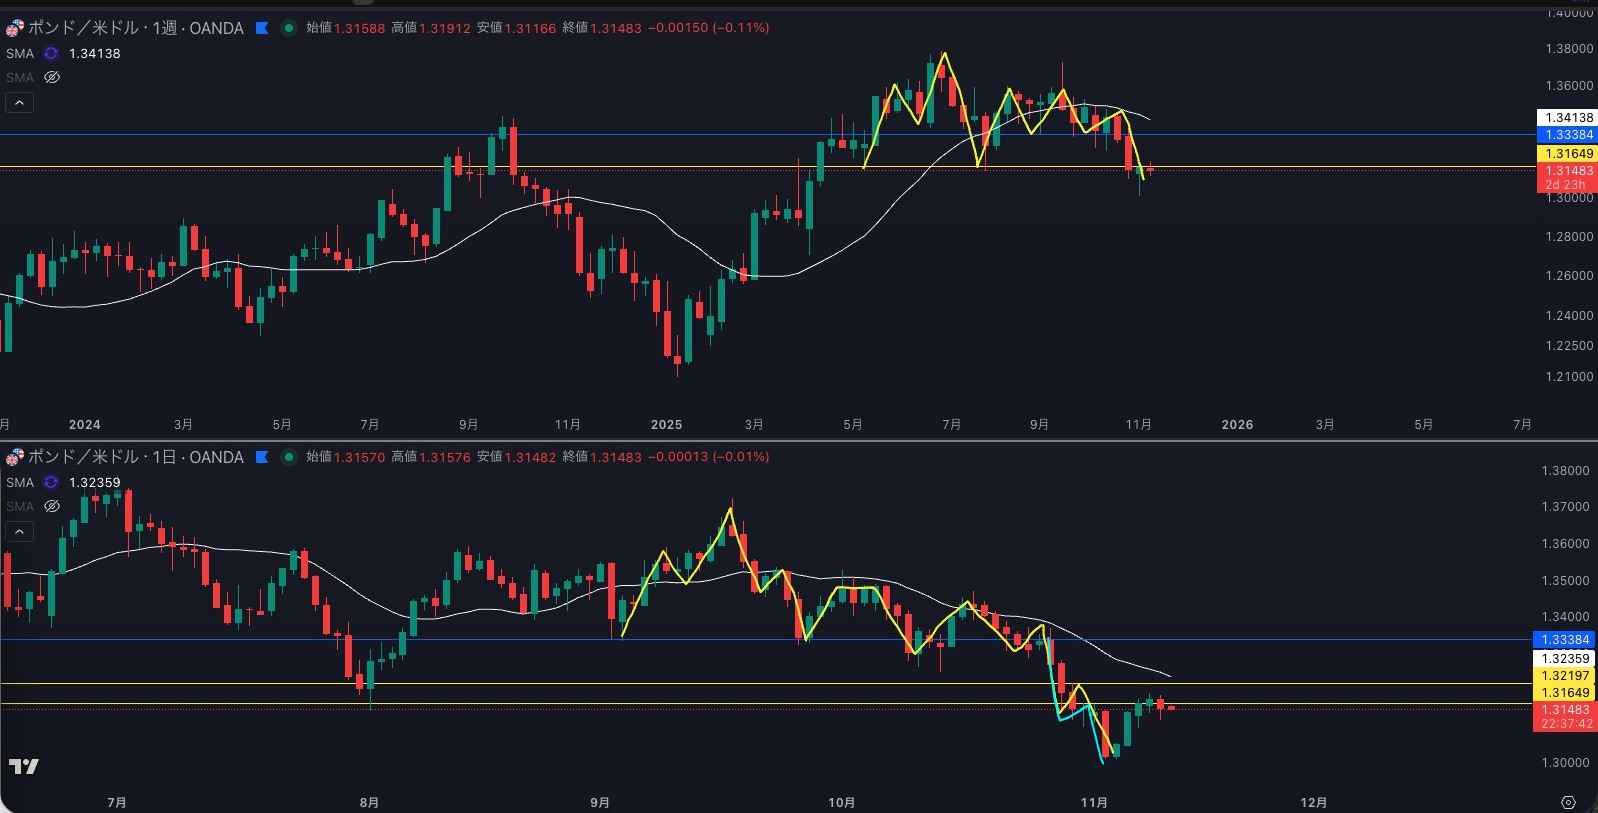Click the green market status dot on weekly chart
Image resolution: width=1598 pixels, height=813 pixels.
click(x=289, y=28)
